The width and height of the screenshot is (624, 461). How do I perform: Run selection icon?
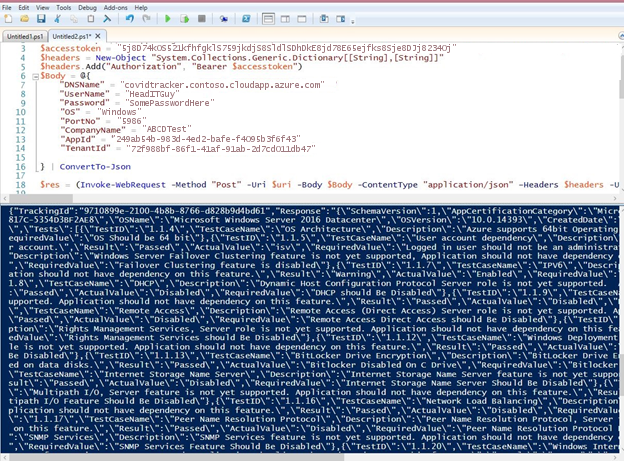coord(184,19)
